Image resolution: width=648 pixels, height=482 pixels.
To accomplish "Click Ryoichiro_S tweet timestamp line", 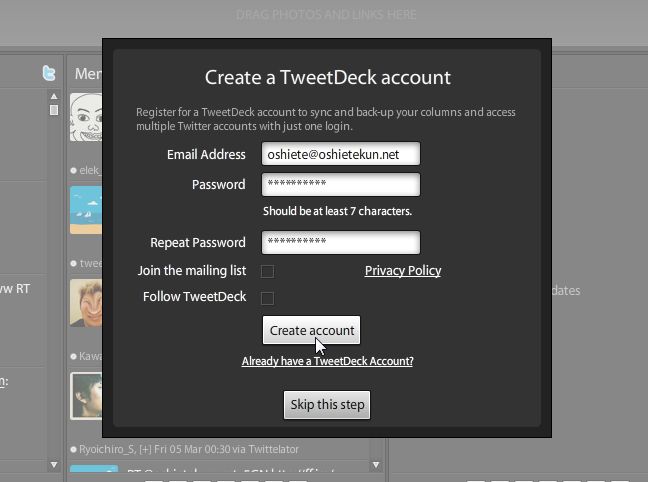I will click(x=188, y=449).
